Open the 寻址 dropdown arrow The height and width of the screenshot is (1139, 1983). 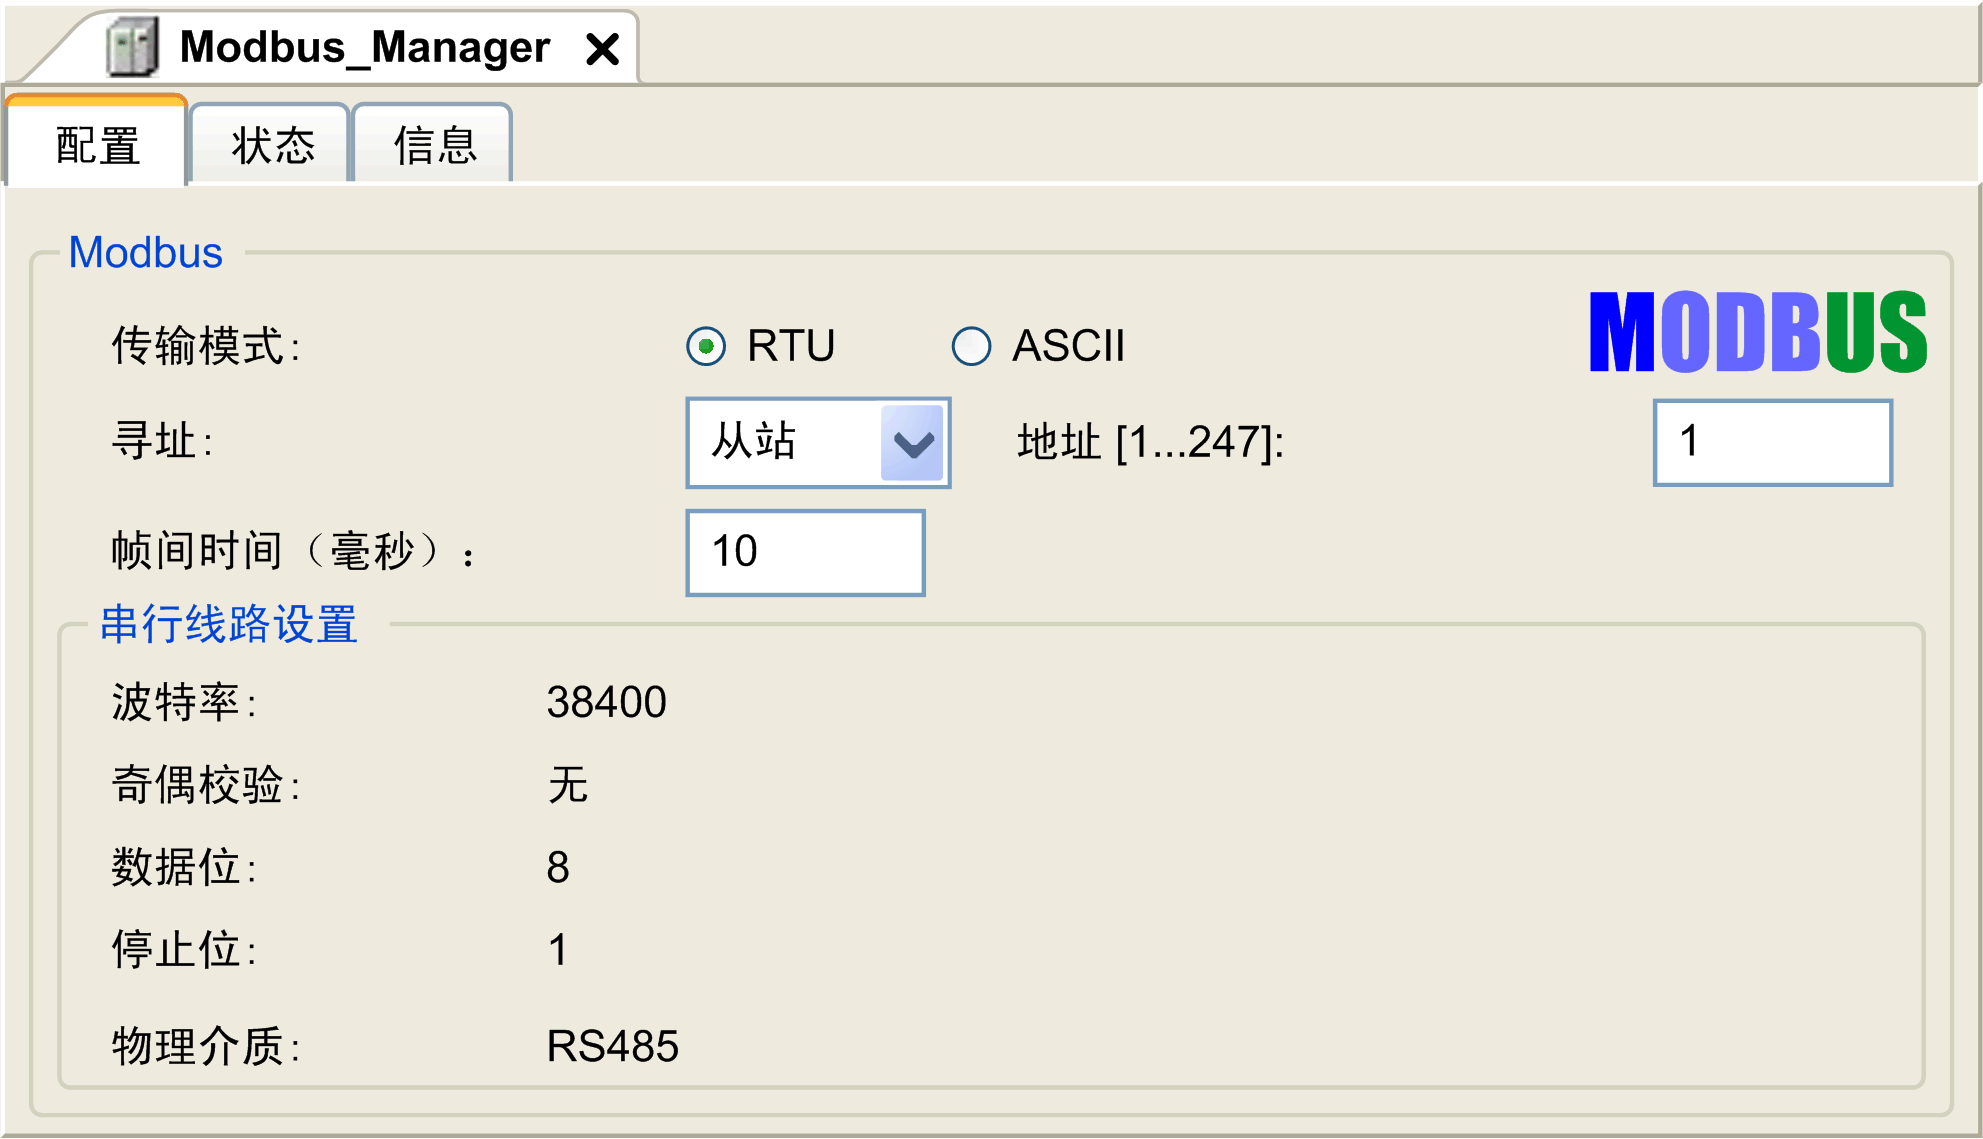click(913, 442)
